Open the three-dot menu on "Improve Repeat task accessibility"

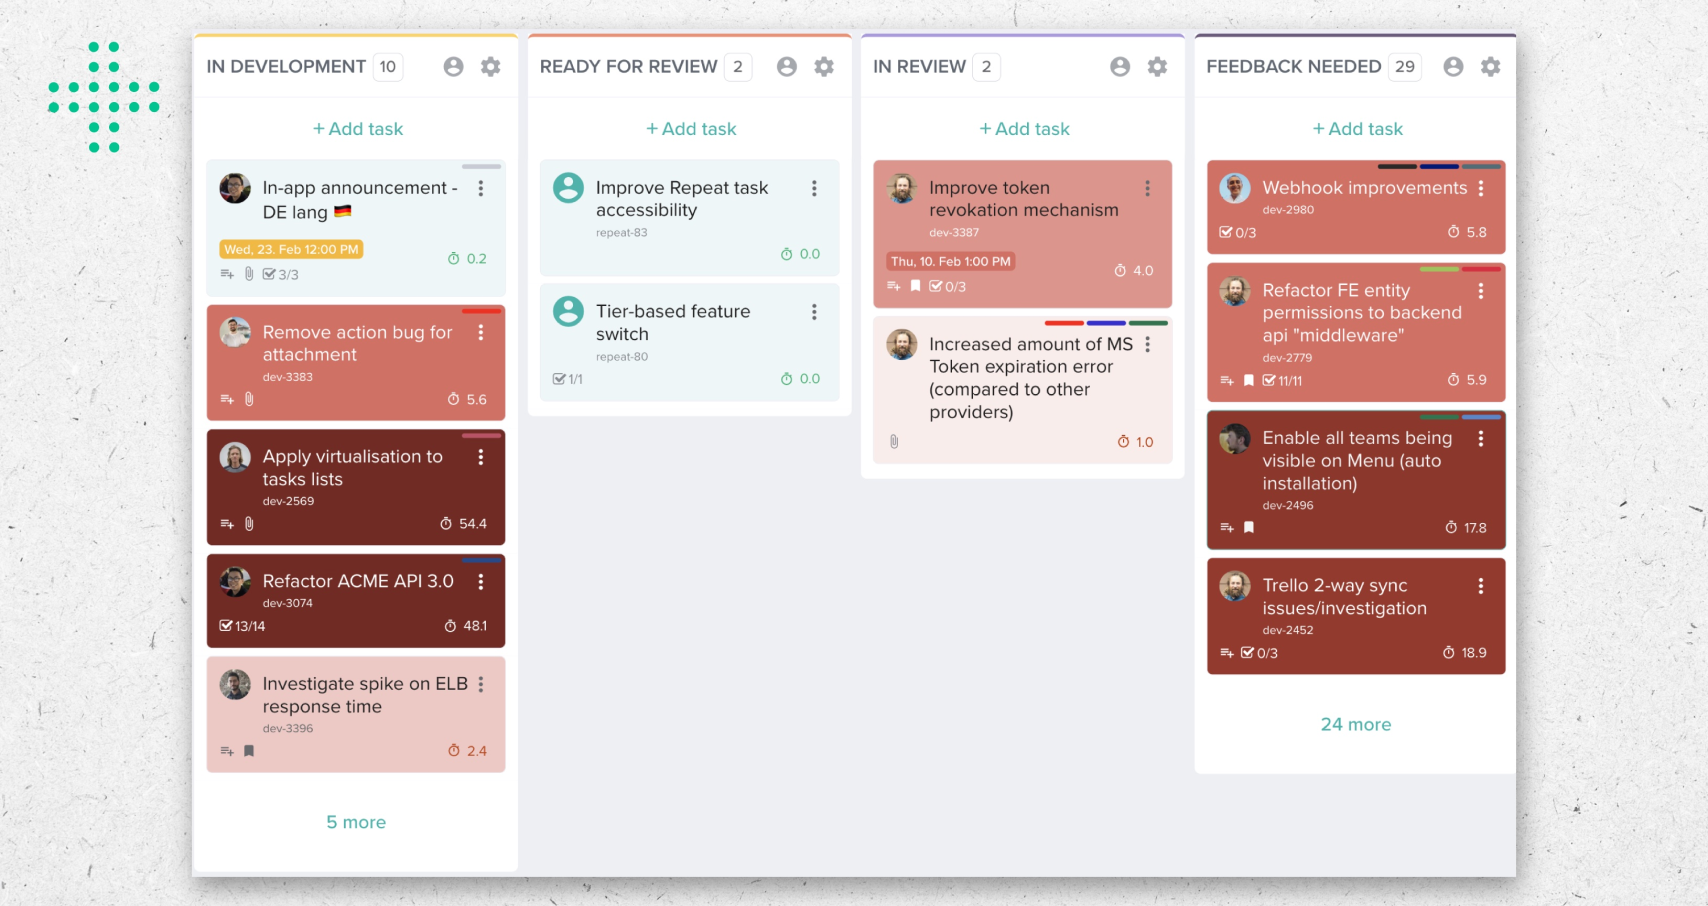[814, 187]
